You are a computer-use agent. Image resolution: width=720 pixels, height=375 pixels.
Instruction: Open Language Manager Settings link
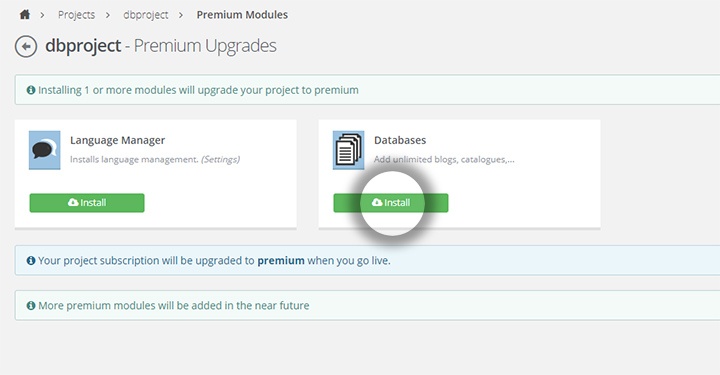click(x=220, y=159)
